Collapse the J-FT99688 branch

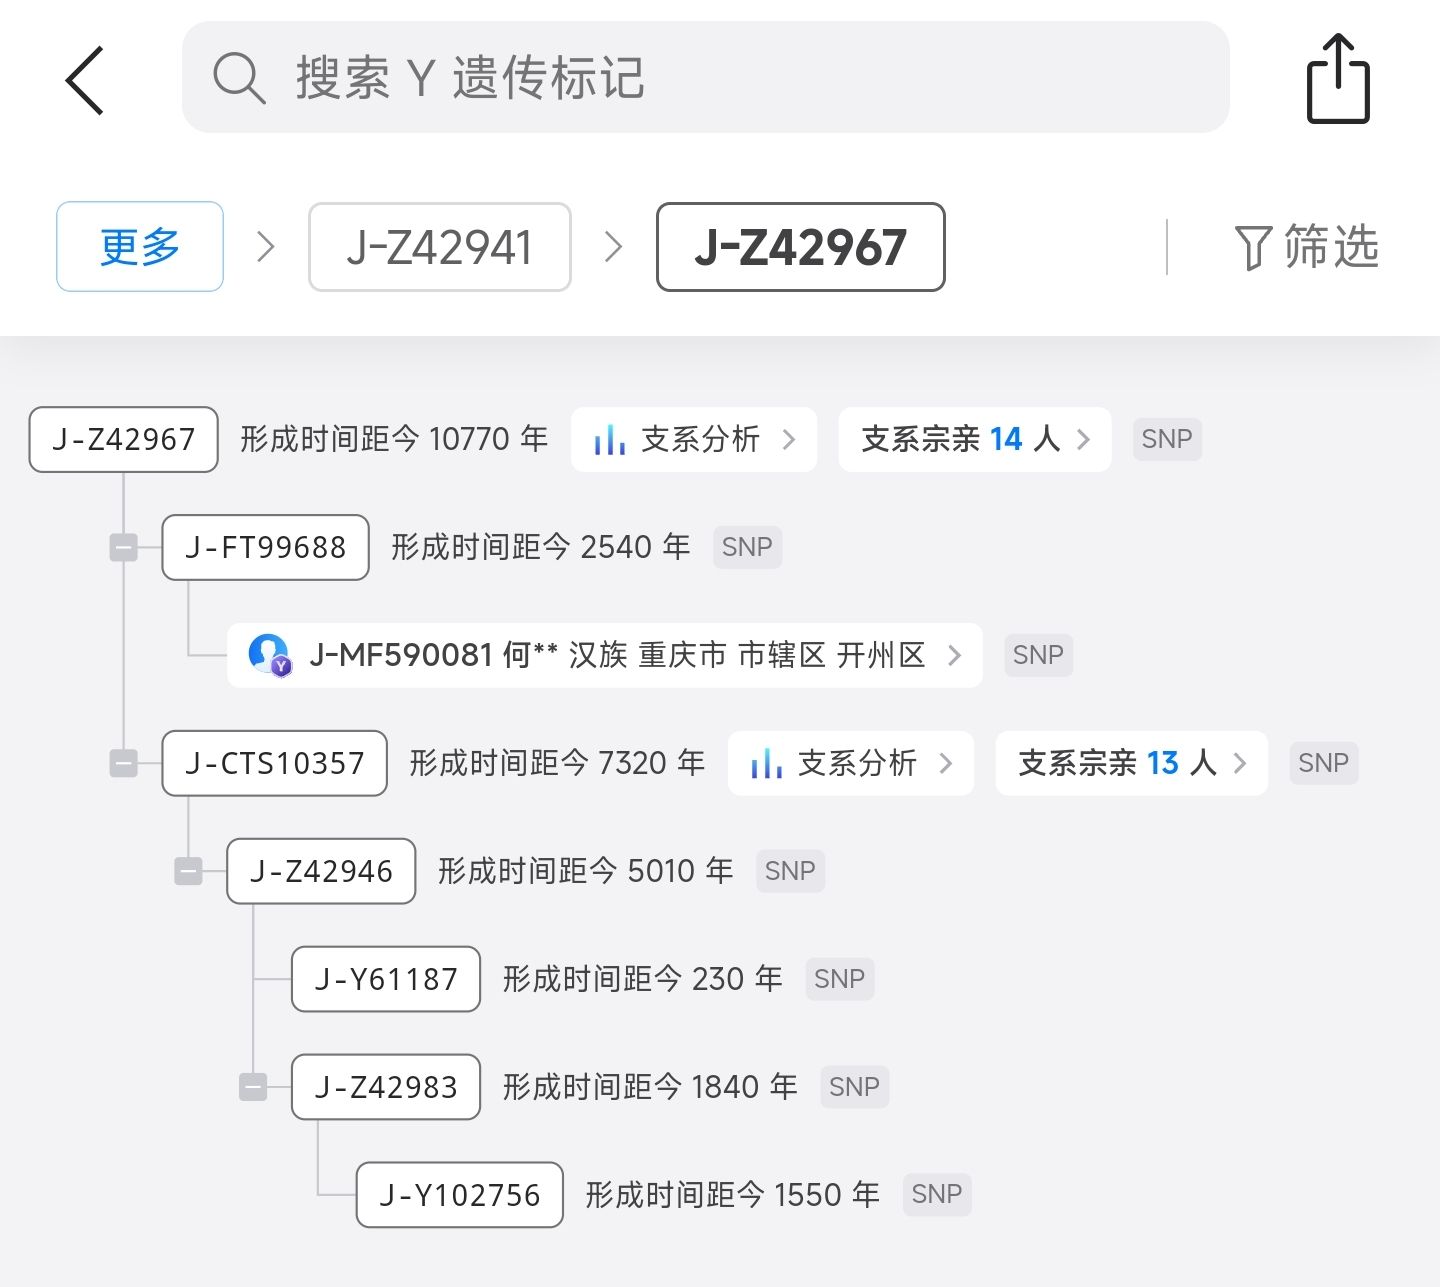coord(123,547)
